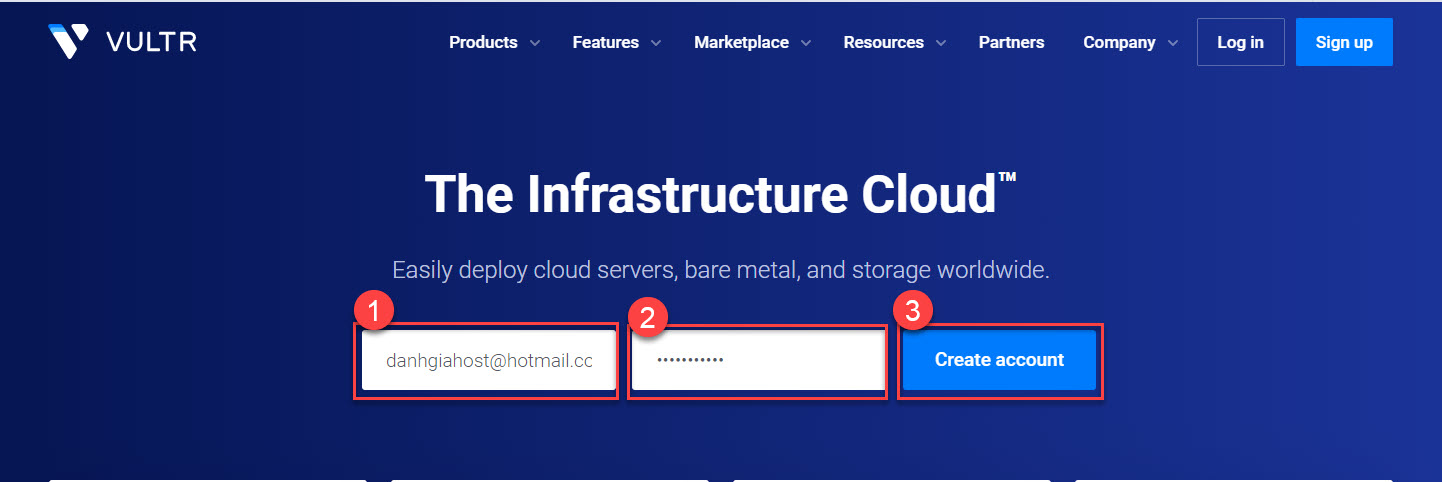Expand the chevron beside Marketplace

[x=806, y=43]
